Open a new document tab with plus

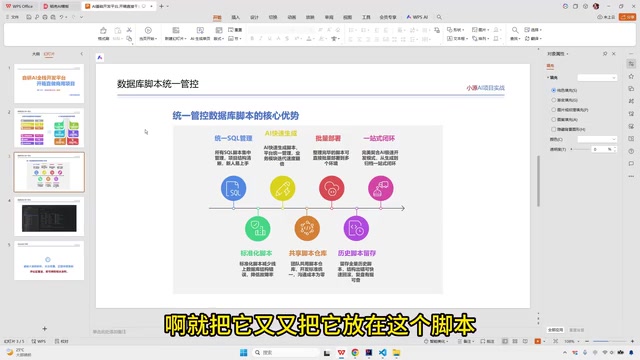coord(161,6)
